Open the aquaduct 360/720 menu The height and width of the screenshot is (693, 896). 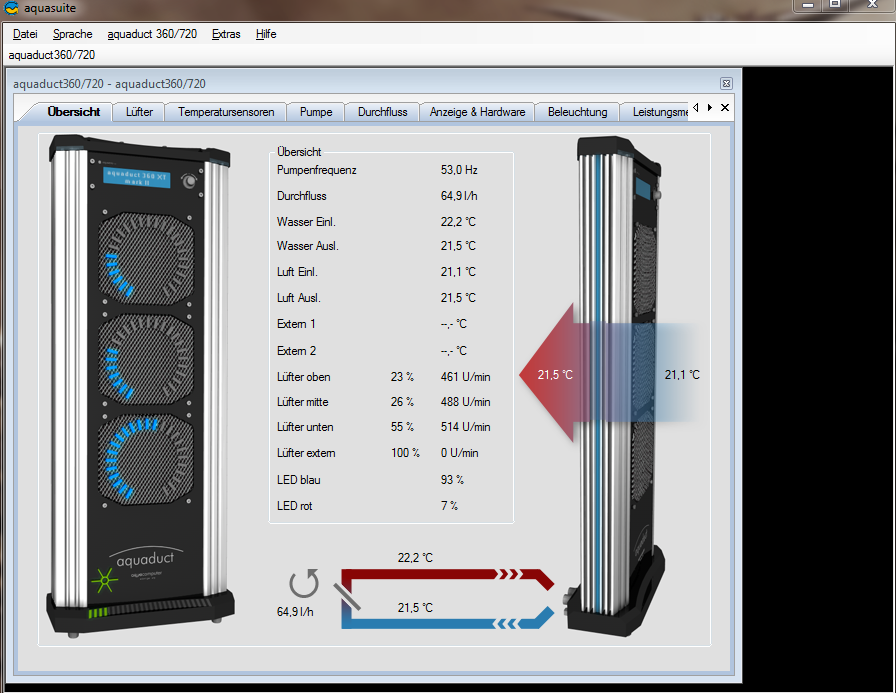click(152, 34)
